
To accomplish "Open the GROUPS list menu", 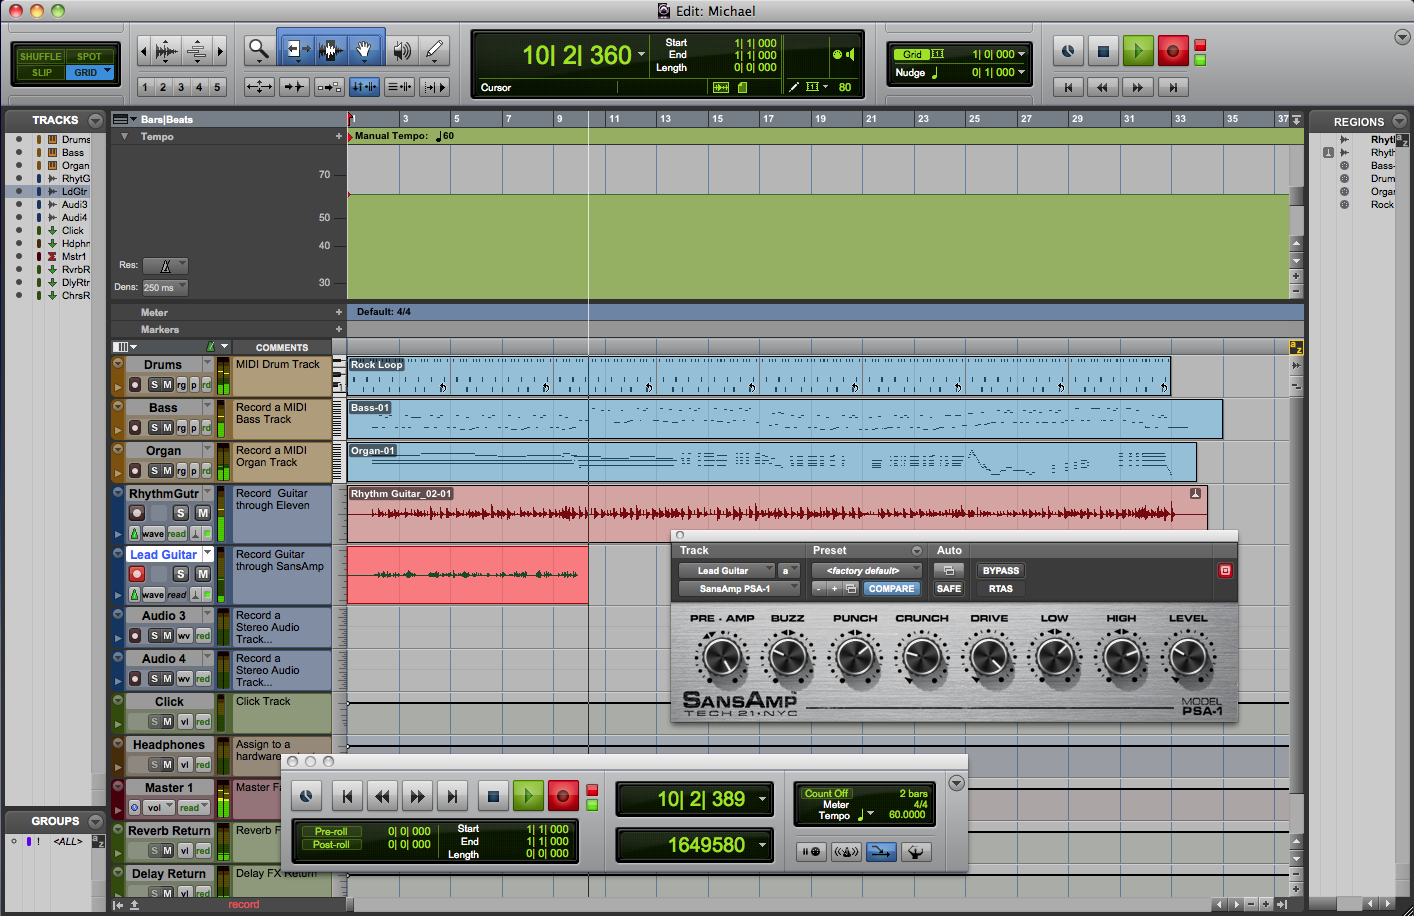I will [x=96, y=821].
